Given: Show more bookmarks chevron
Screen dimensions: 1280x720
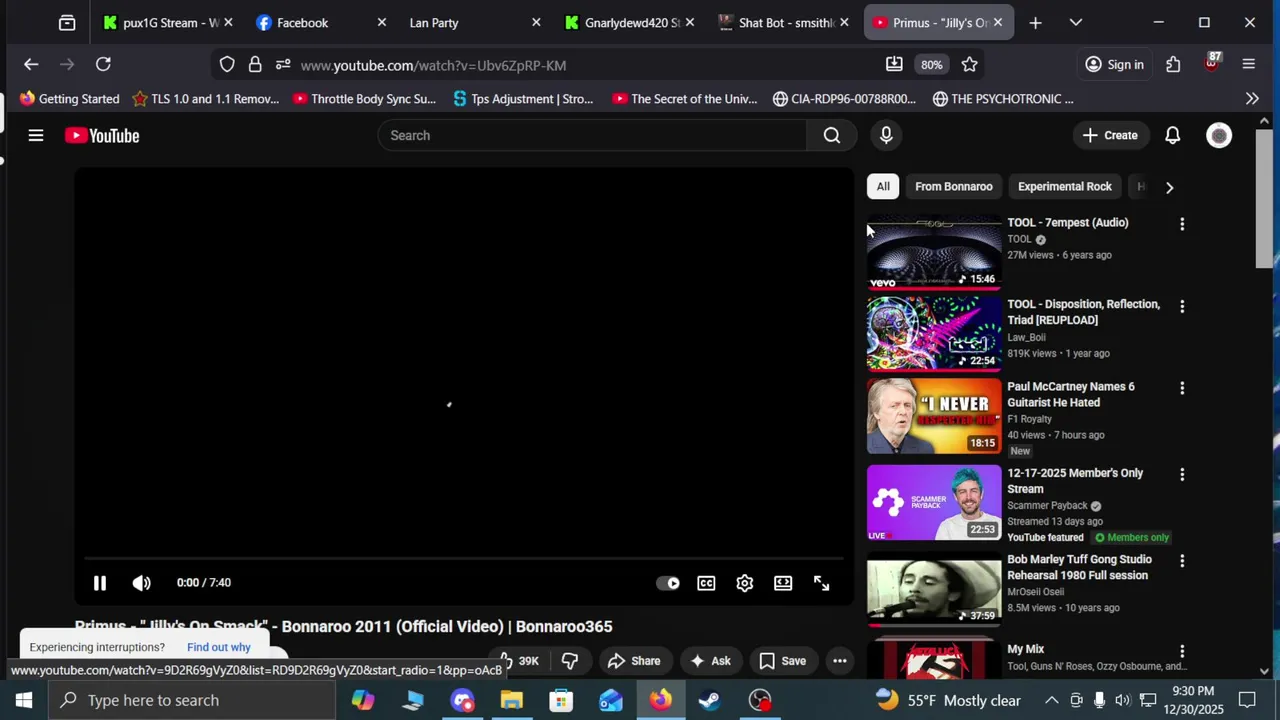Looking at the screenshot, I should pos(1252,99).
